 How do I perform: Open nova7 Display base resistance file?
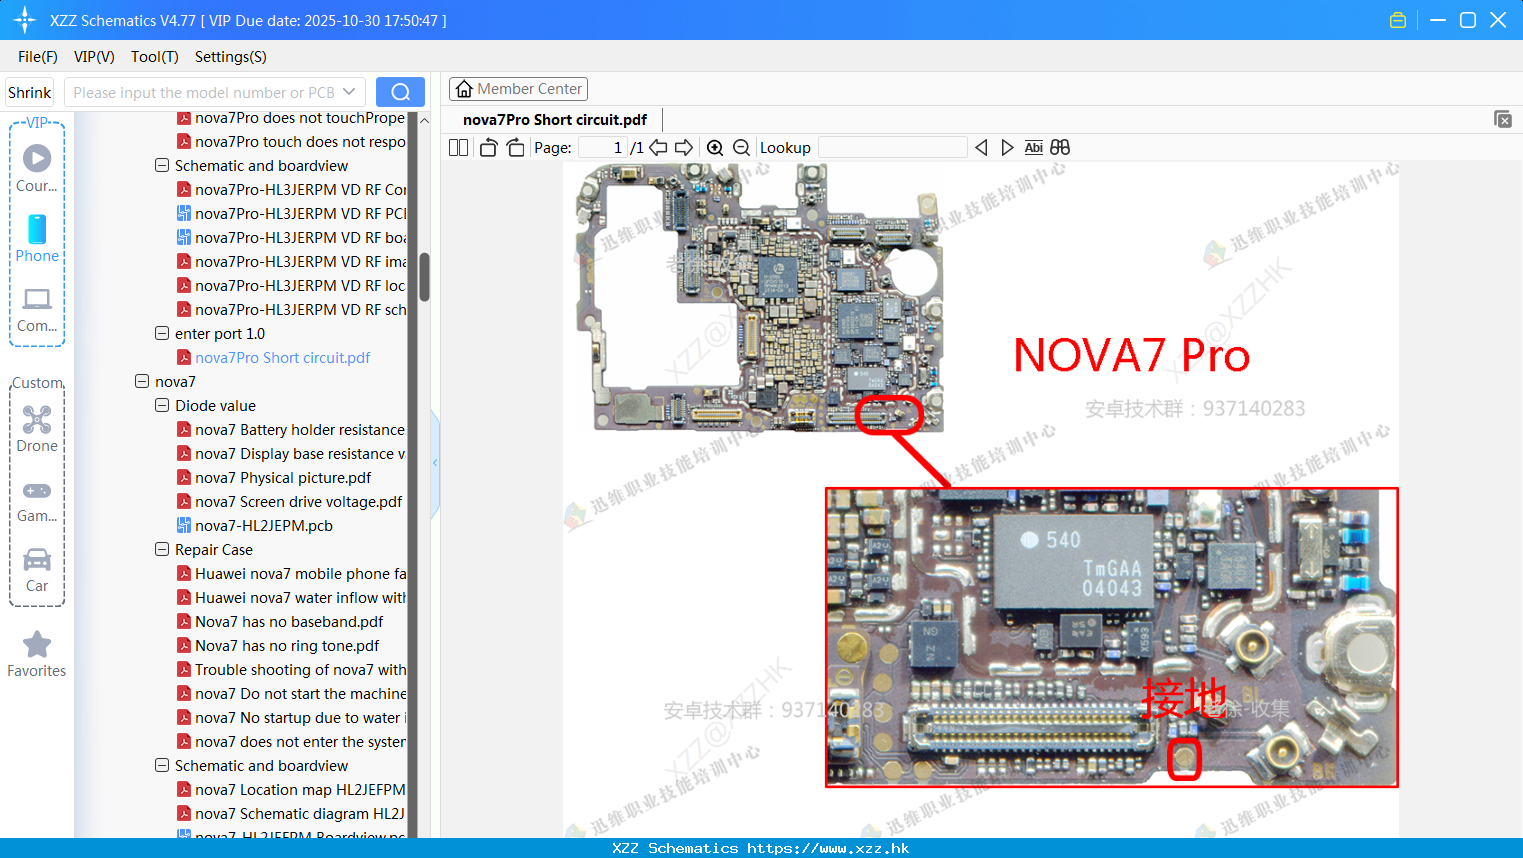[291, 454]
